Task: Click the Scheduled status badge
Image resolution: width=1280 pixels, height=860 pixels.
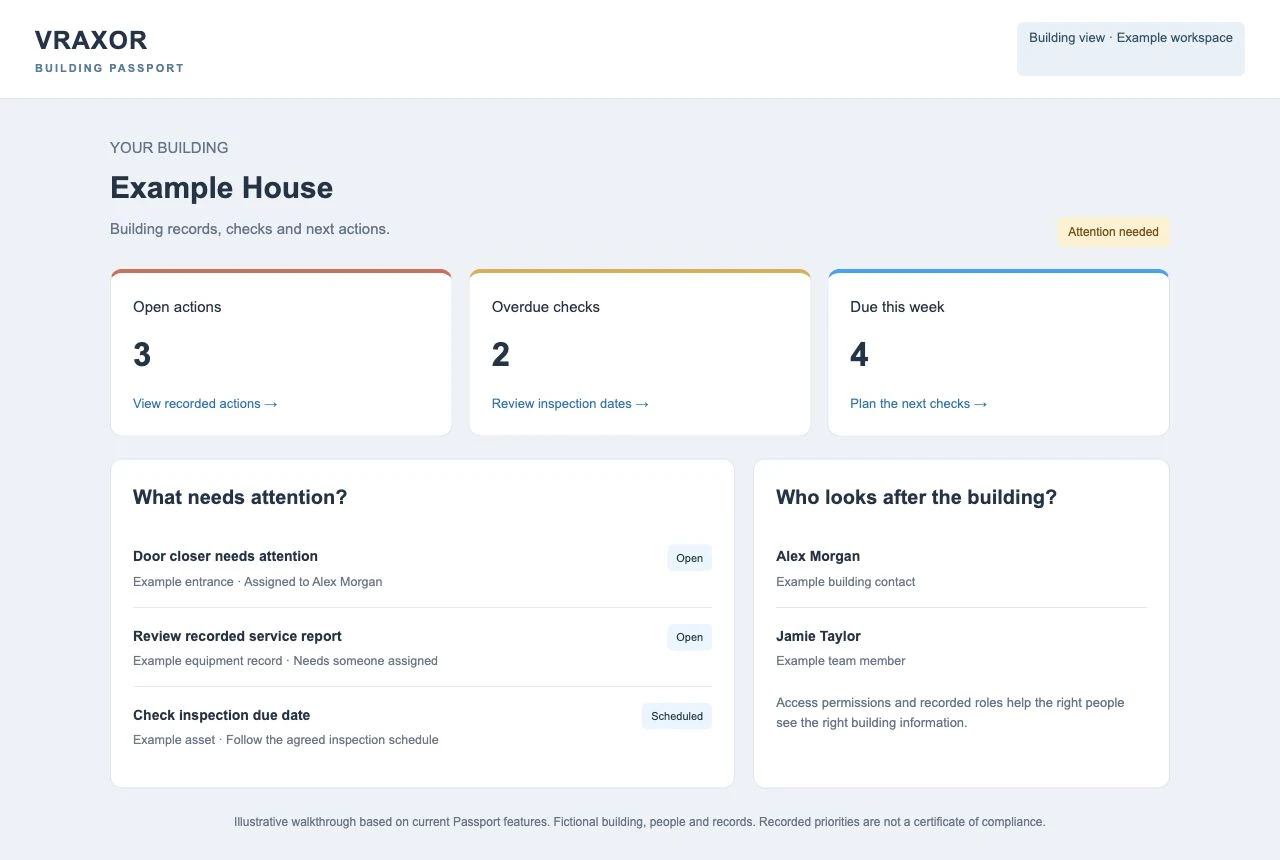Action: pyautogui.click(x=677, y=716)
